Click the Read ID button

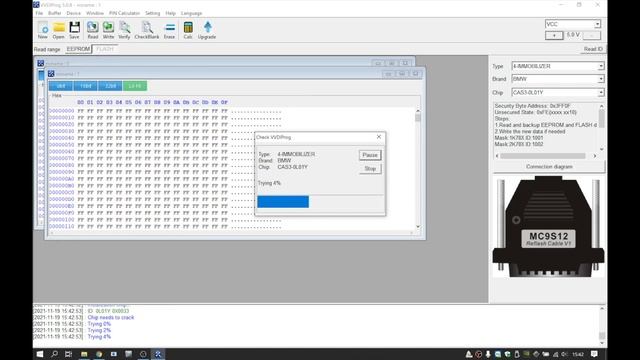point(593,49)
